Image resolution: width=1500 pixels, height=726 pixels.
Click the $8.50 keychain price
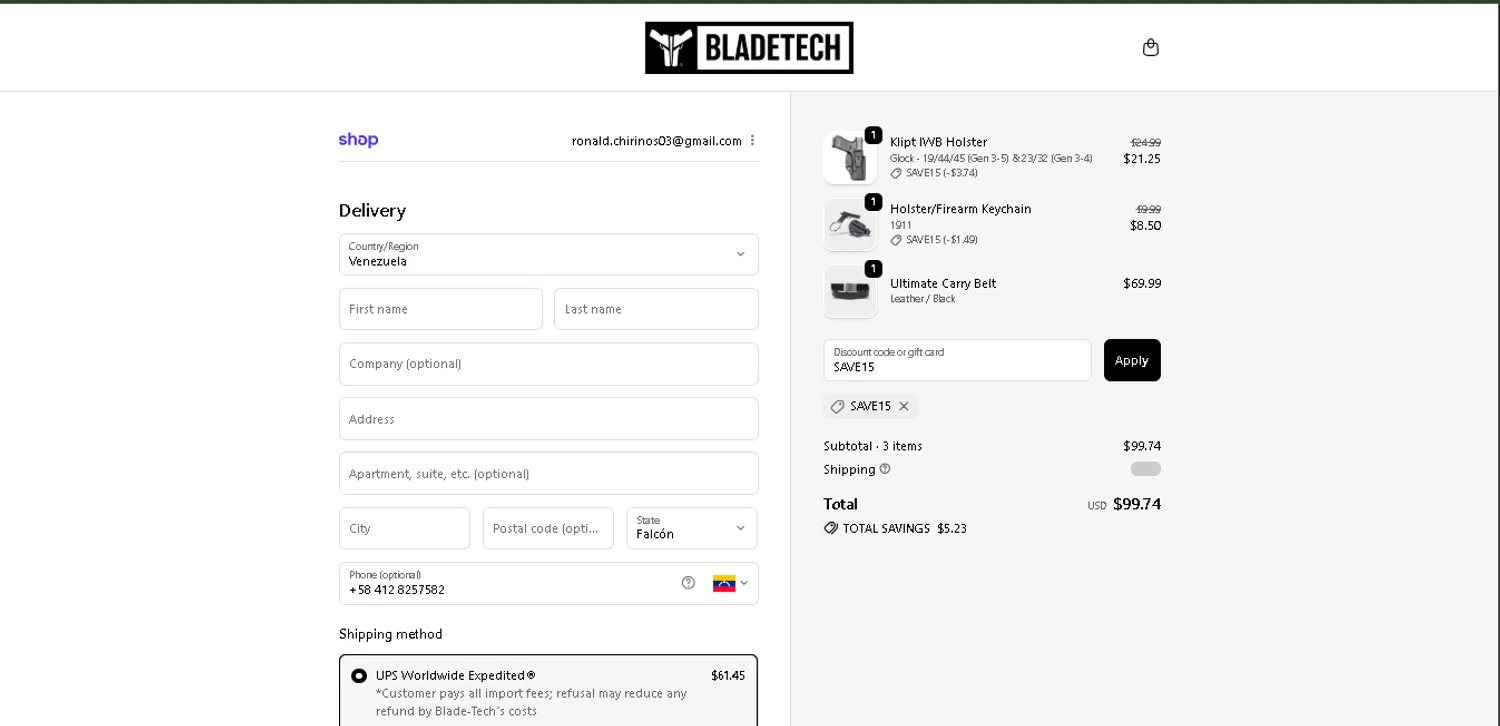[1145, 225]
